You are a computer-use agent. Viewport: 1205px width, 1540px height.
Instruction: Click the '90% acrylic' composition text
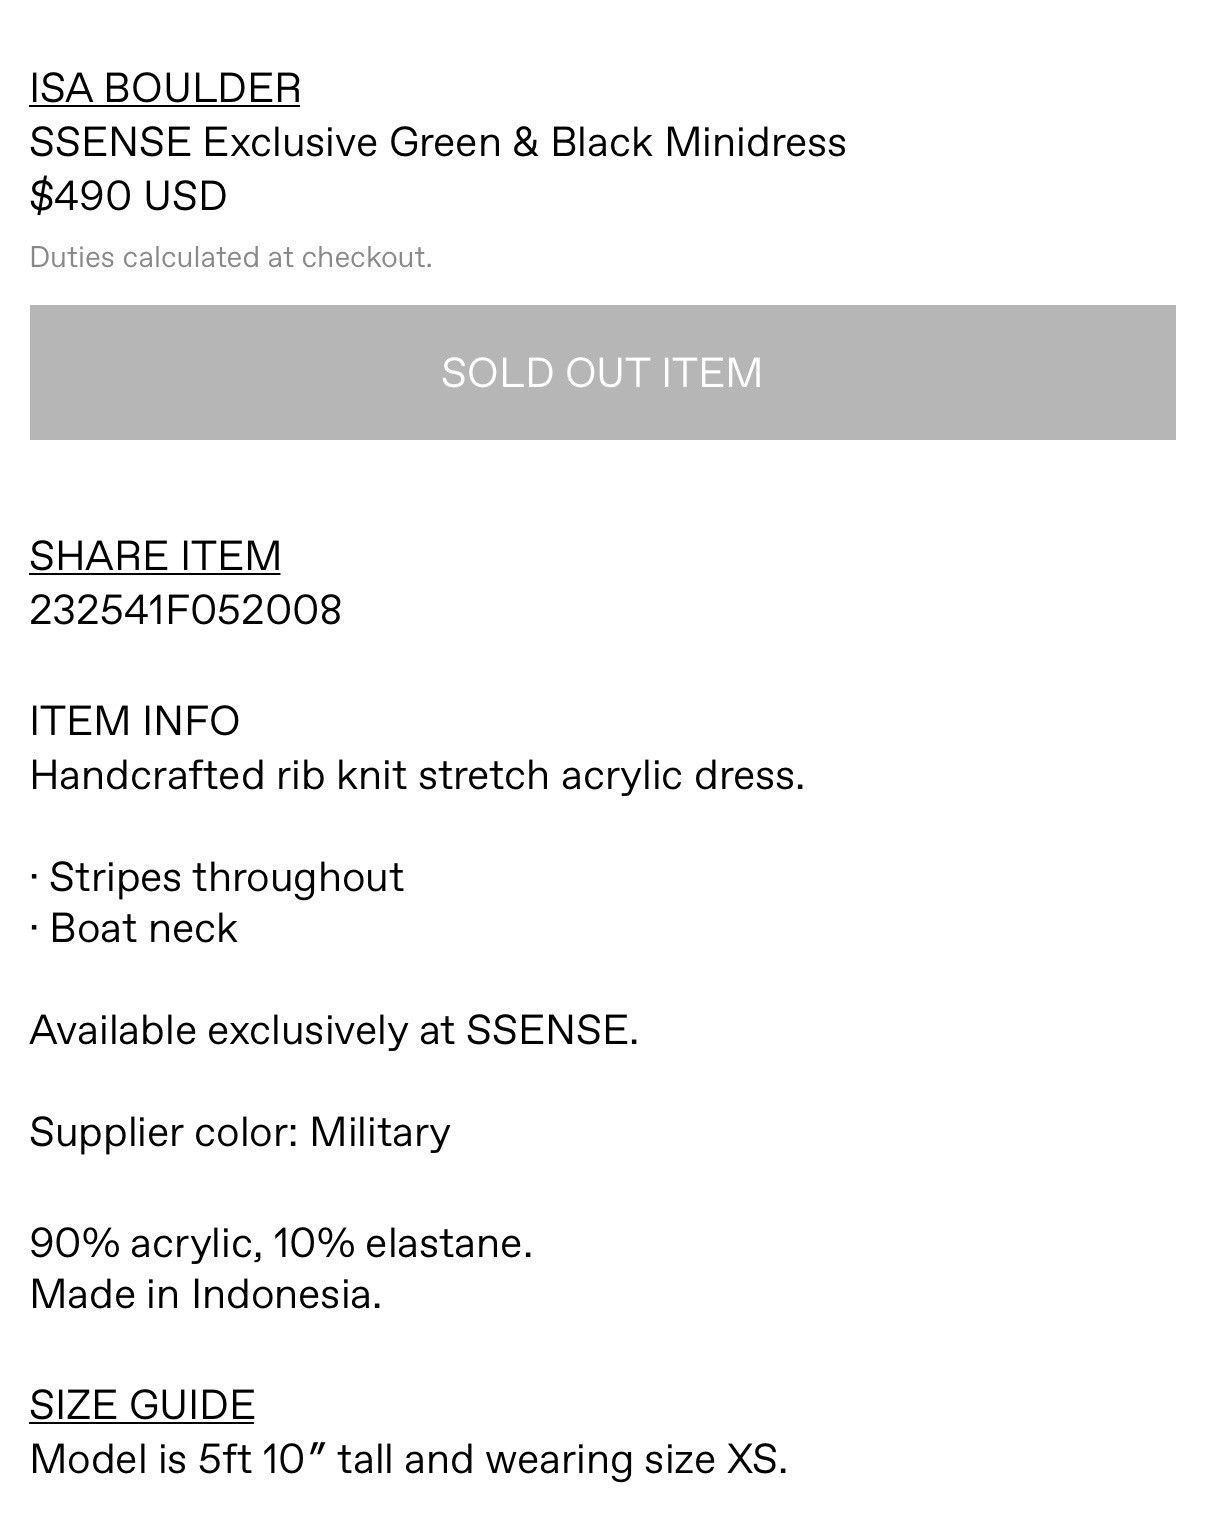[x=146, y=1243]
